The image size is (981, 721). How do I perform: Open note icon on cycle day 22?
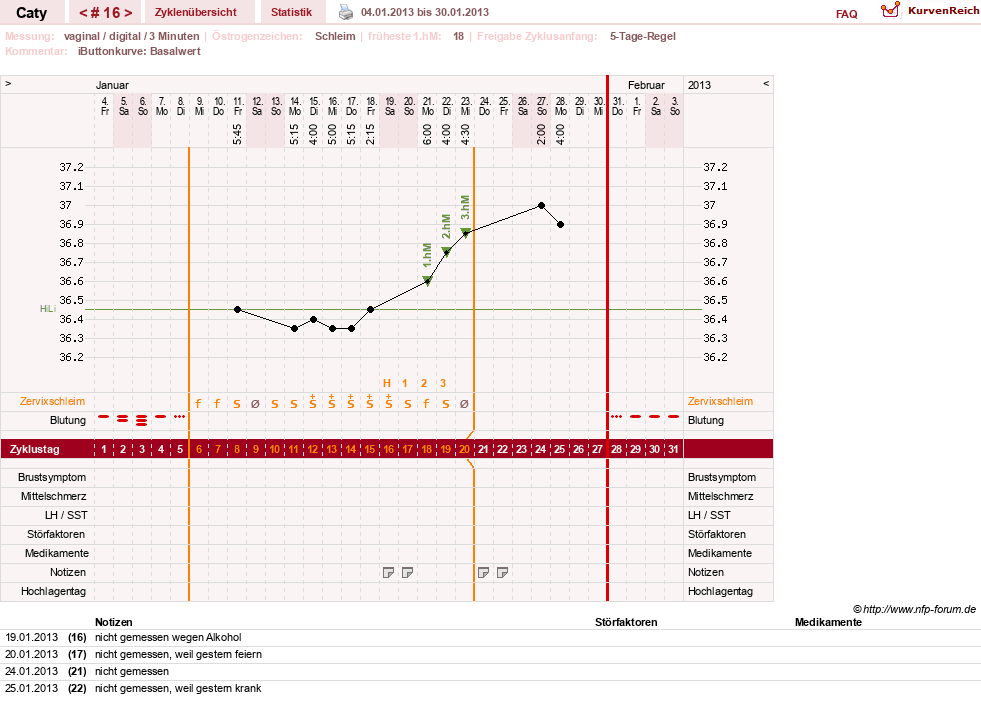coord(502,573)
